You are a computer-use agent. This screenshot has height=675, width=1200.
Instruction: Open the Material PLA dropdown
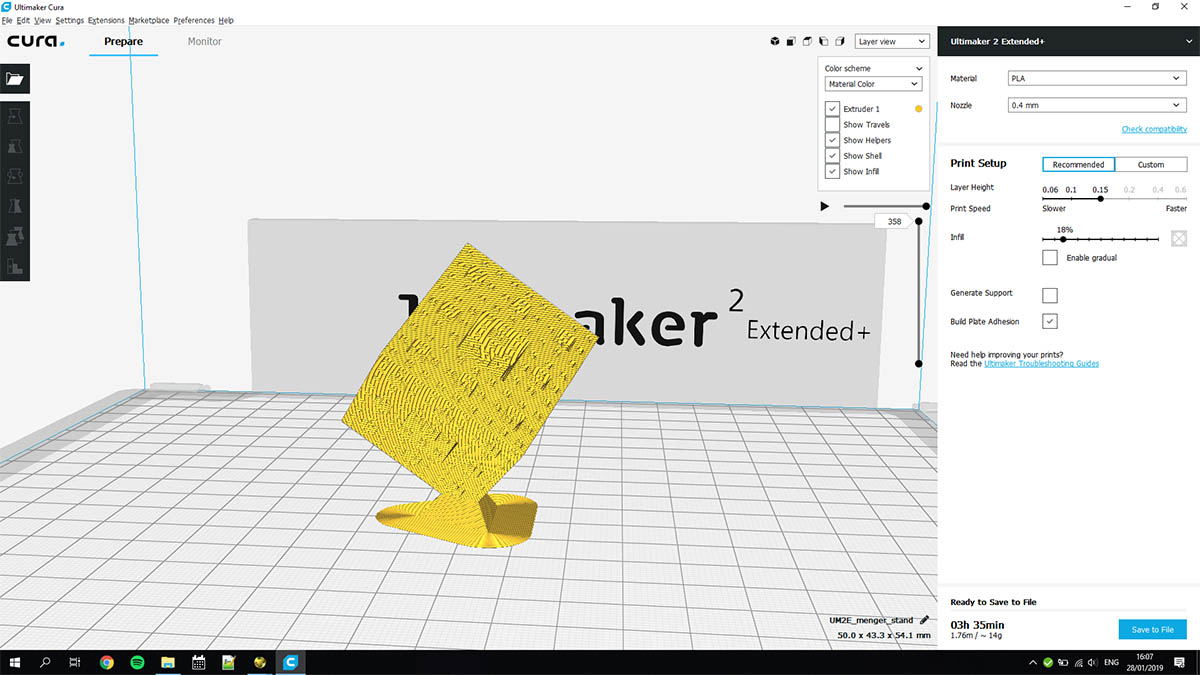1097,78
